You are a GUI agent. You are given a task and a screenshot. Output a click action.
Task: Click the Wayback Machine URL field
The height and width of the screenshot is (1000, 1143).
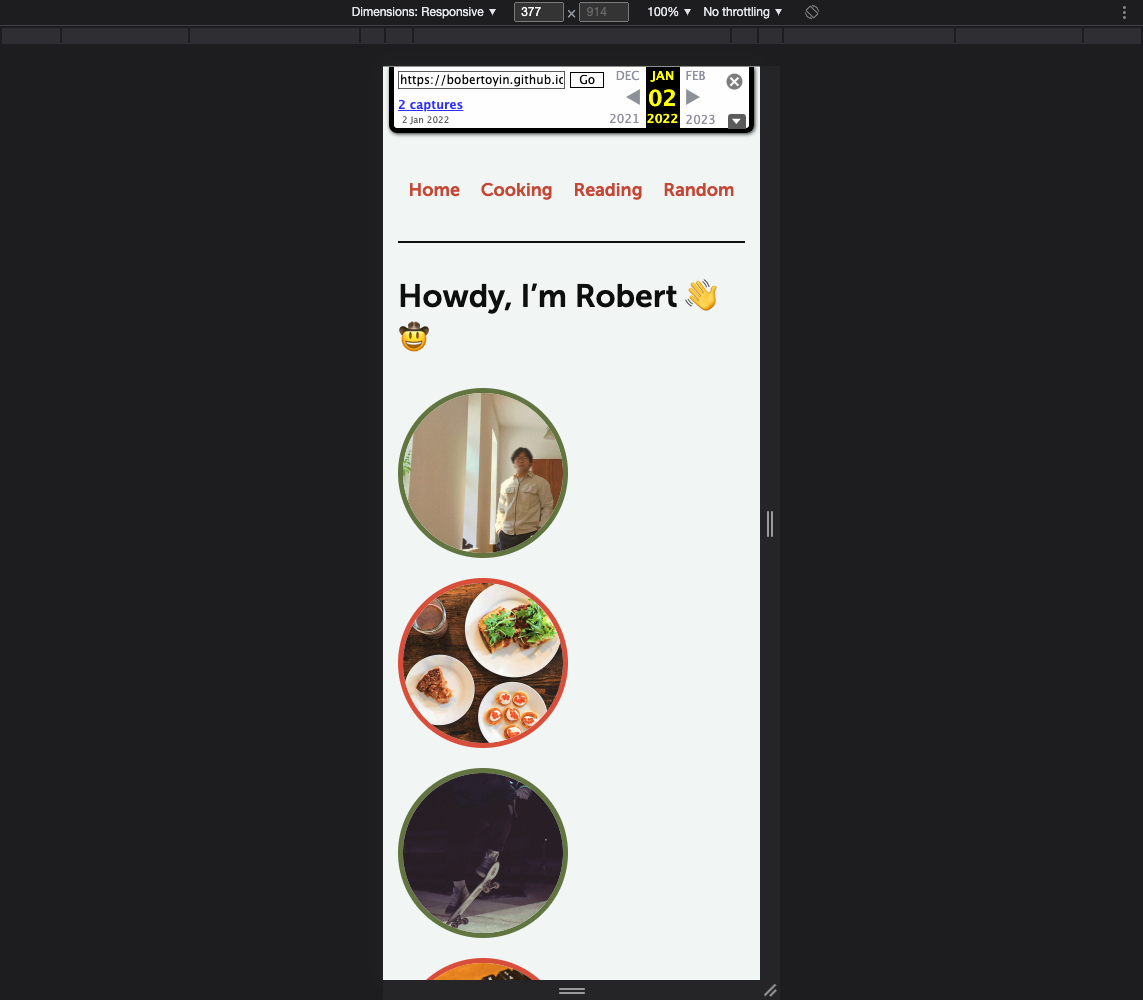(x=480, y=80)
